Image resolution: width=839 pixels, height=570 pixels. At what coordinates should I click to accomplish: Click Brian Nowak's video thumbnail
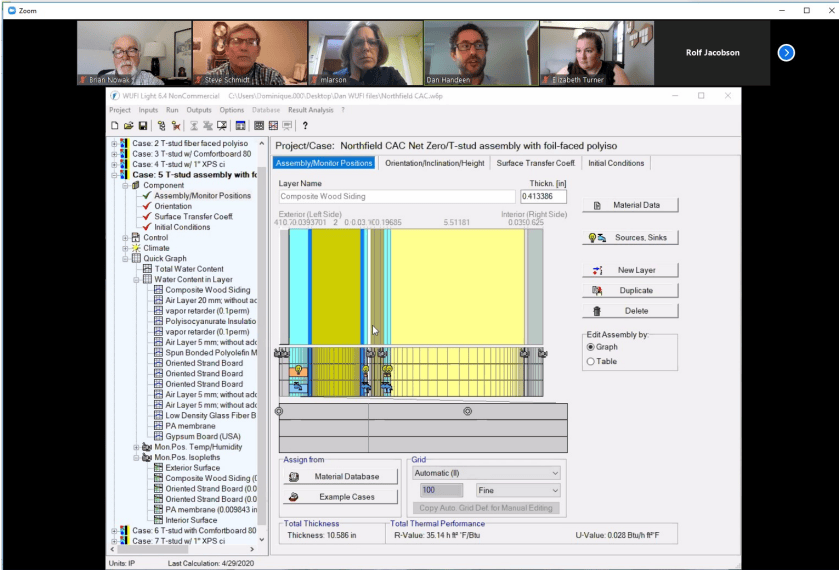coord(134,53)
